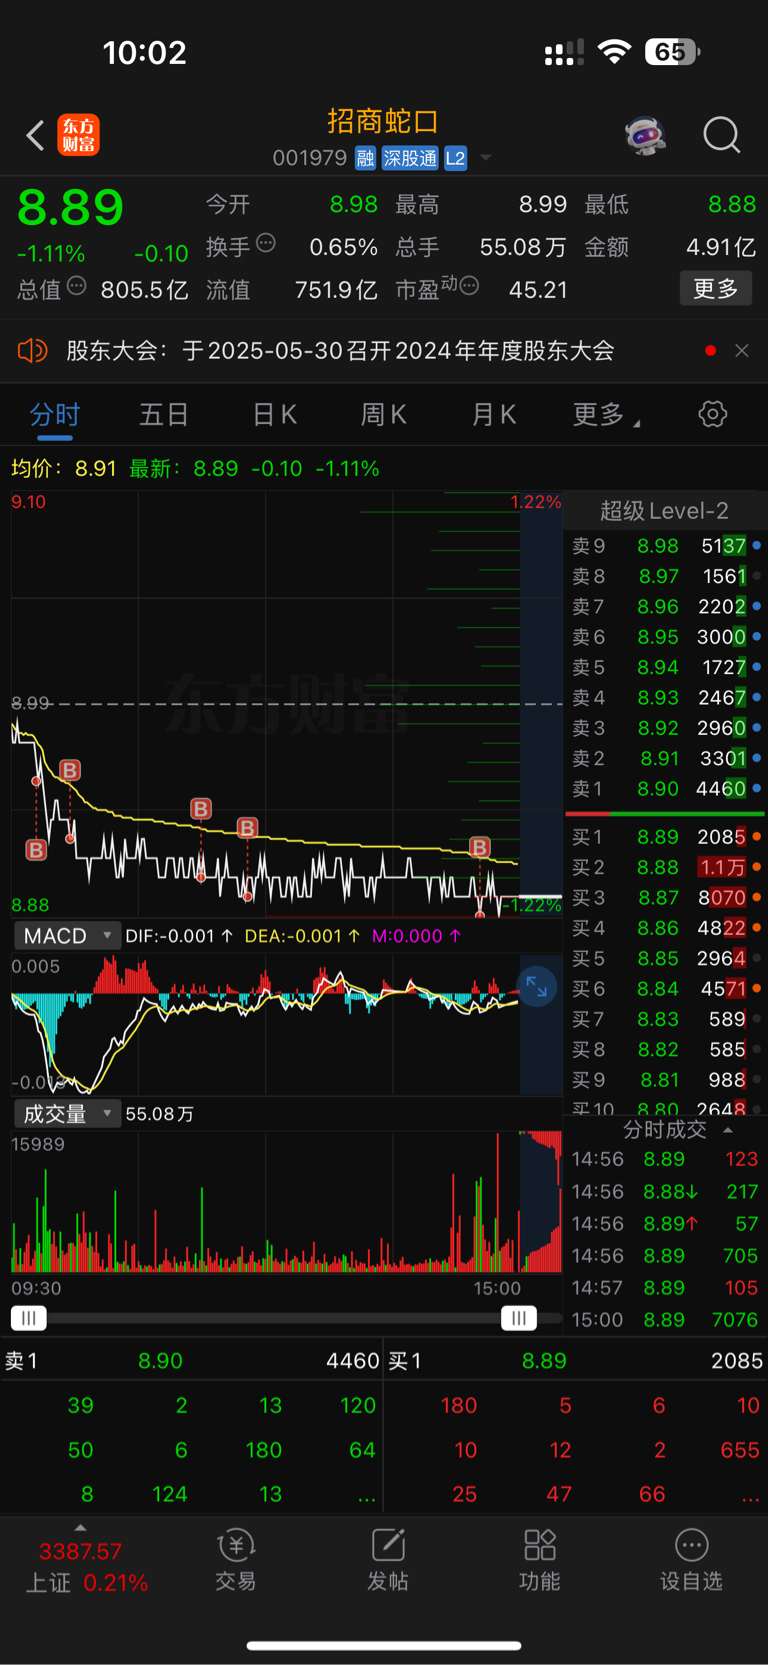The width and height of the screenshot is (768, 1665).
Task: Select the 买6 order row at 8.84
Action: tap(665, 989)
